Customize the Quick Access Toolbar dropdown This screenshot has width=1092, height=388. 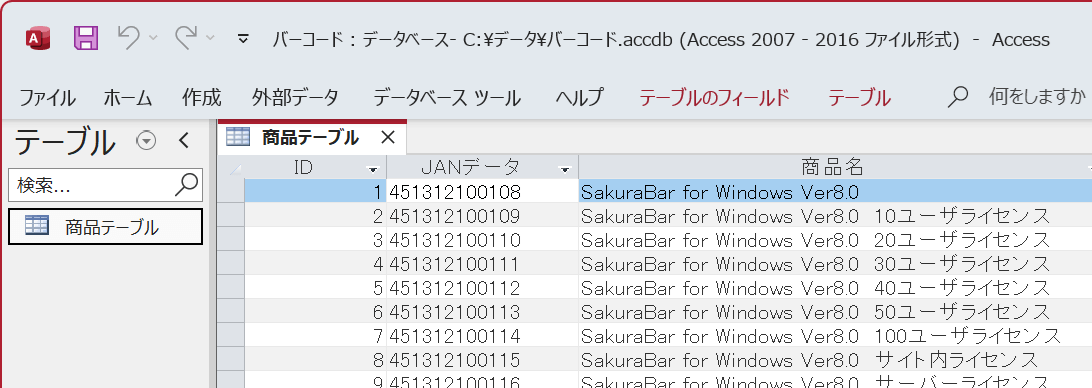point(243,39)
